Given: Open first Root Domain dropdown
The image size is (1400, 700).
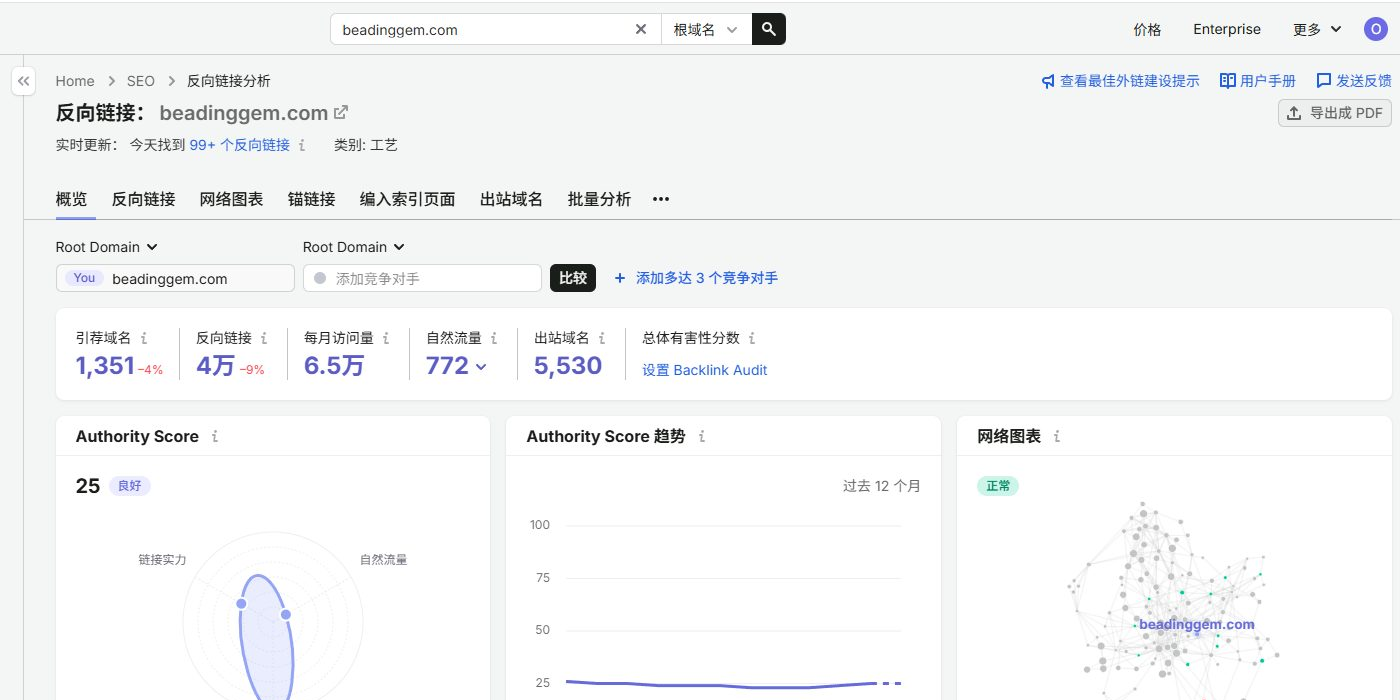Looking at the screenshot, I should click(x=107, y=247).
